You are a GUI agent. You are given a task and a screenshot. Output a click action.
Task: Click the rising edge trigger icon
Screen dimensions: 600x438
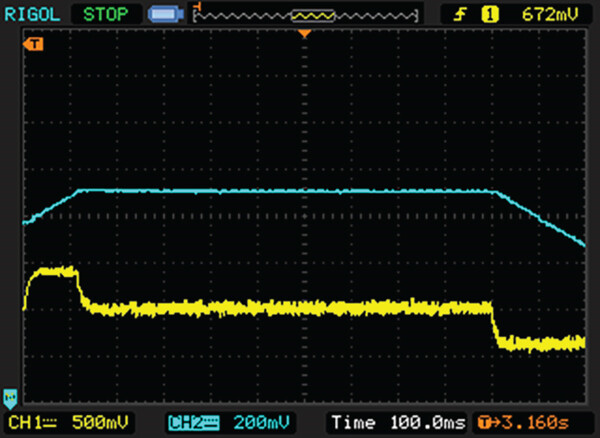point(460,15)
